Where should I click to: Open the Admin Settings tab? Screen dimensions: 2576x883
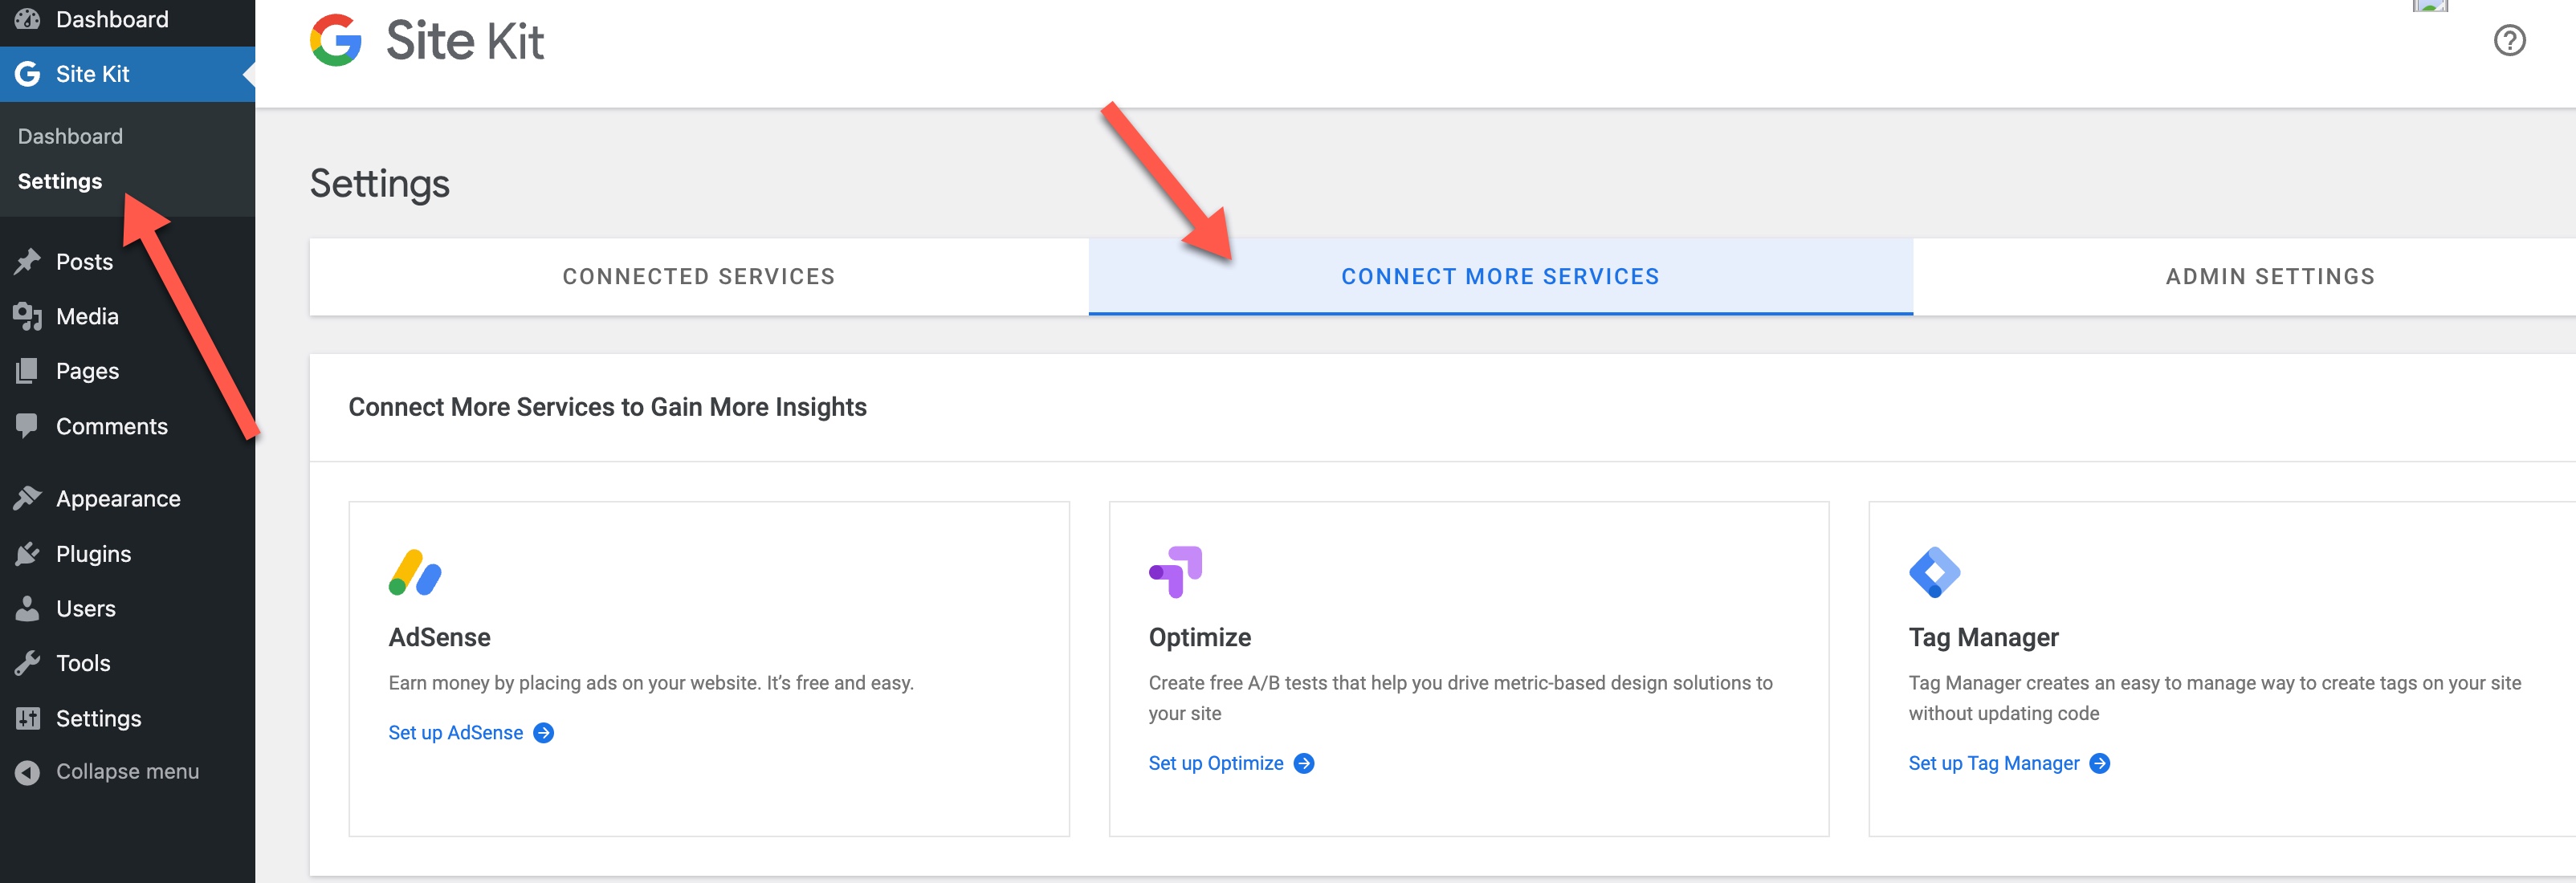[x=2270, y=277]
